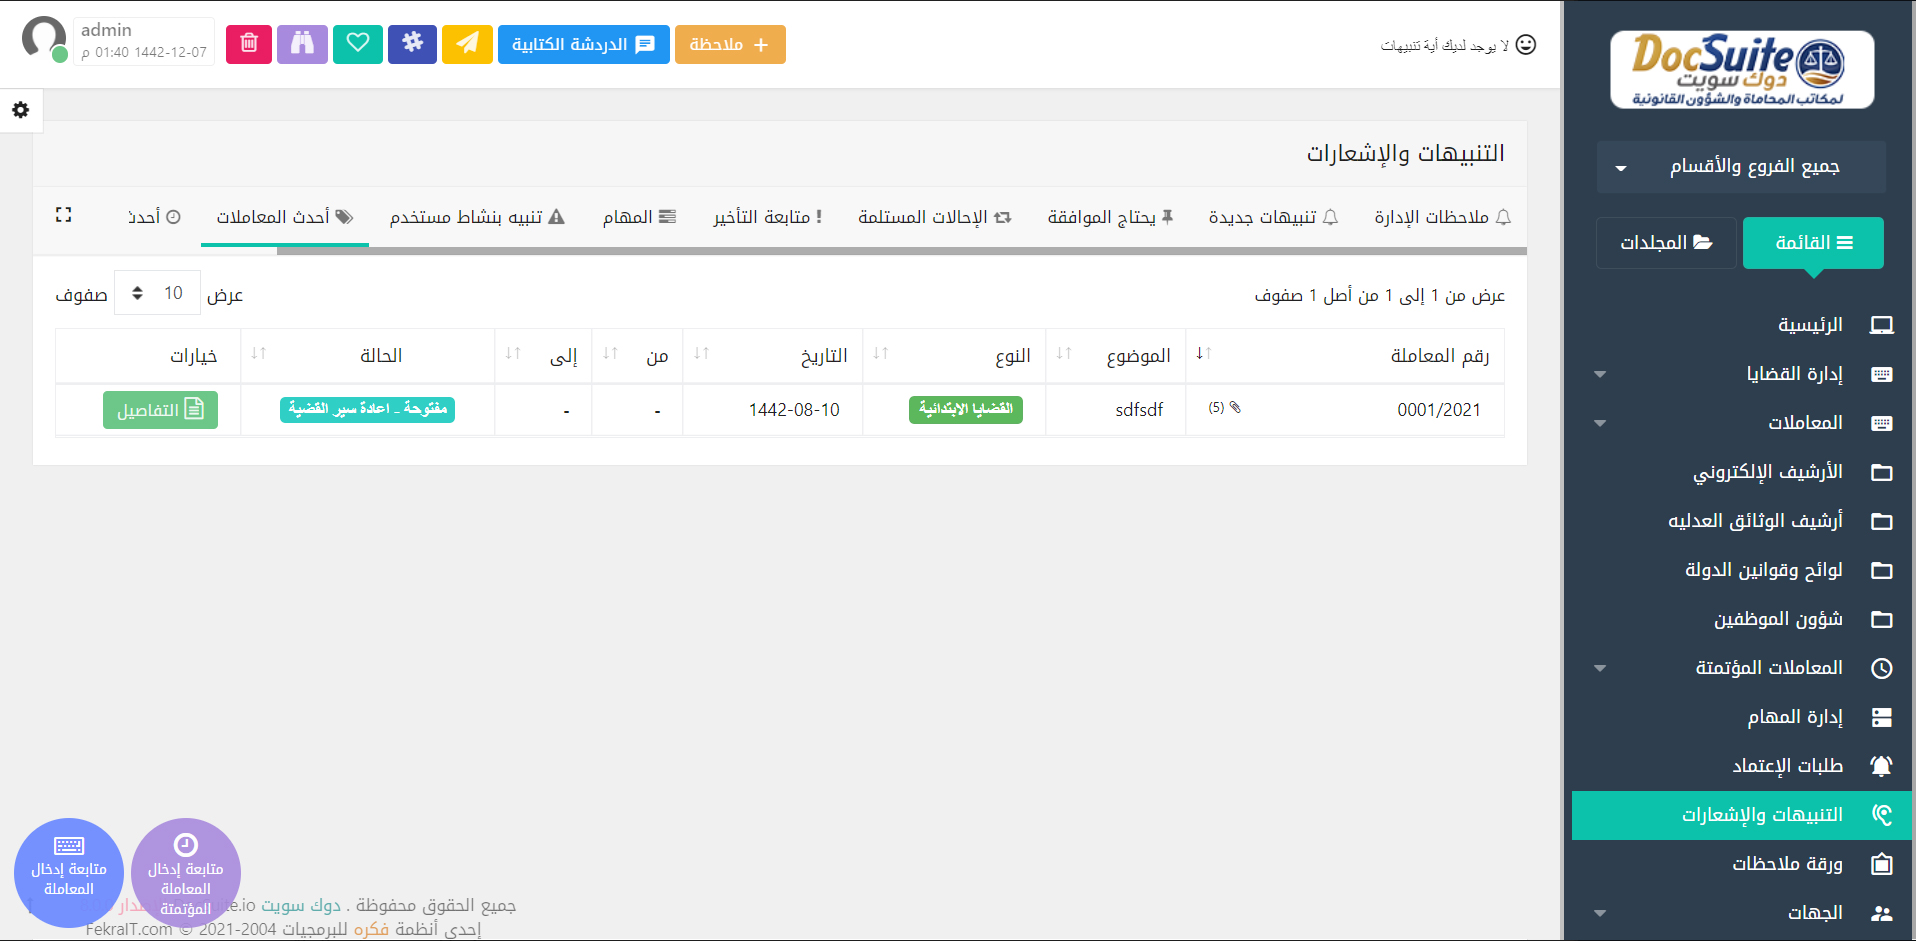Viewport: 1916px width, 941px height.
Task: Click the red trash icon button
Action: (x=249, y=44)
